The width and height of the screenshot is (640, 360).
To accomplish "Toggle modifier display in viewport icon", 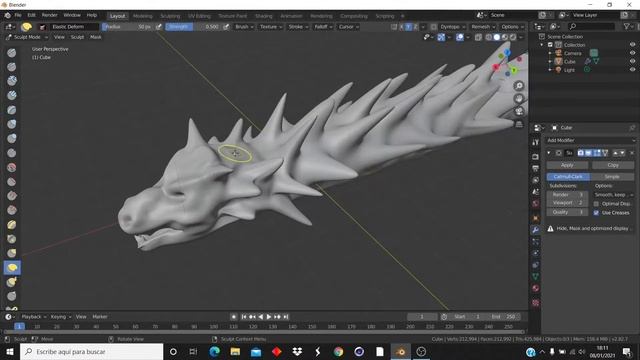I will coord(588,153).
